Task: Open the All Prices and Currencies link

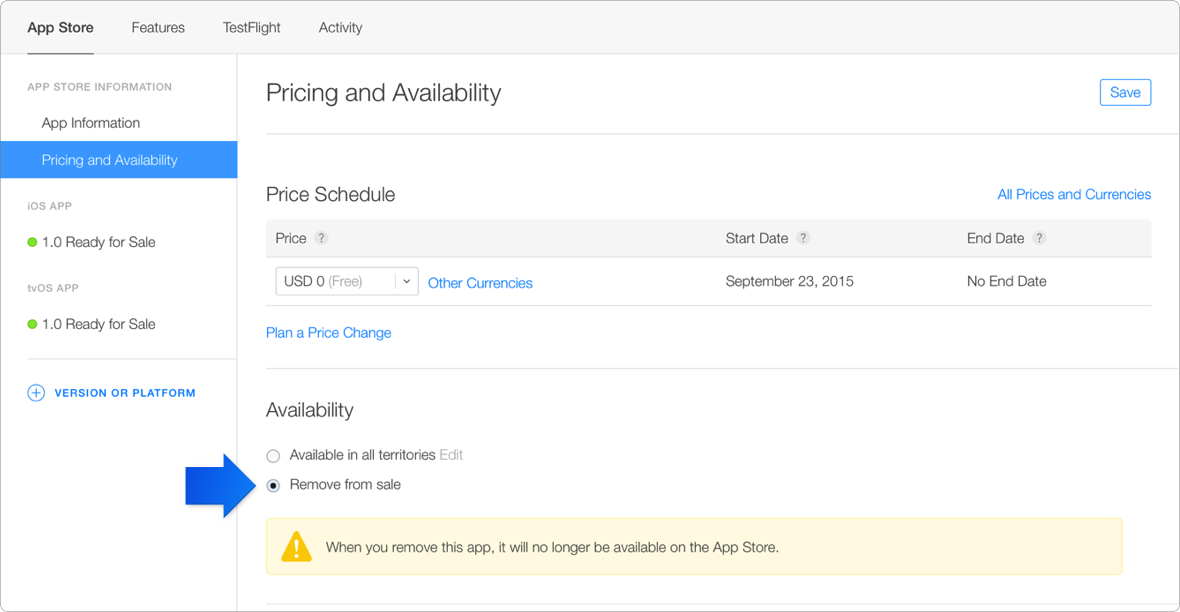Action: coord(1073,194)
